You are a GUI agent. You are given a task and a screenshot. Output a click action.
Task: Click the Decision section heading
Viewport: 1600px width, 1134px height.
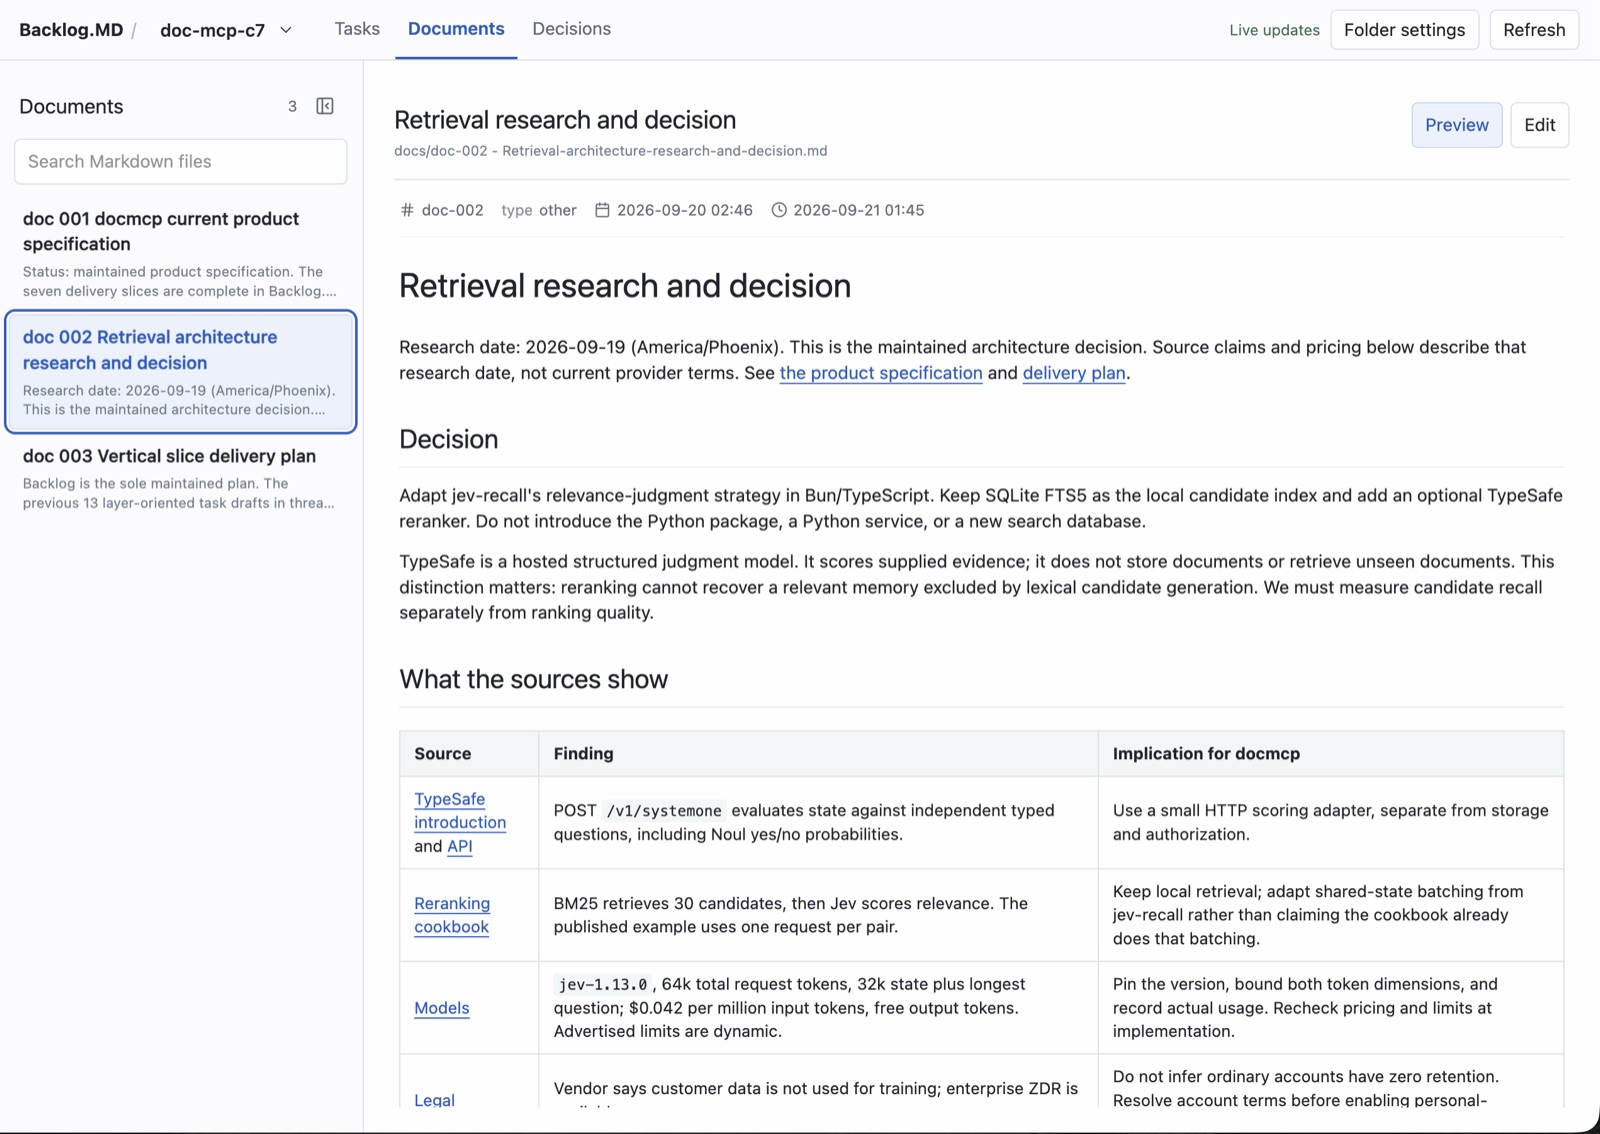[x=448, y=440]
